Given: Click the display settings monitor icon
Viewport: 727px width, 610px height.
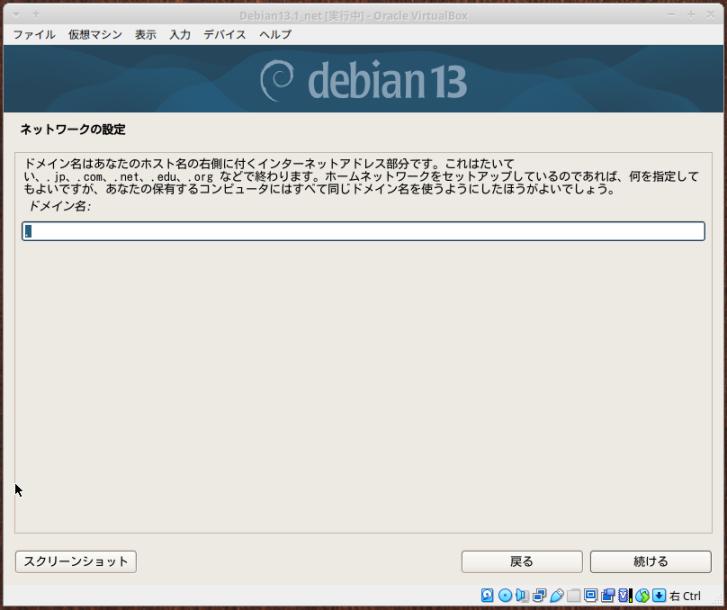Looking at the screenshot, I should point(591,595).
